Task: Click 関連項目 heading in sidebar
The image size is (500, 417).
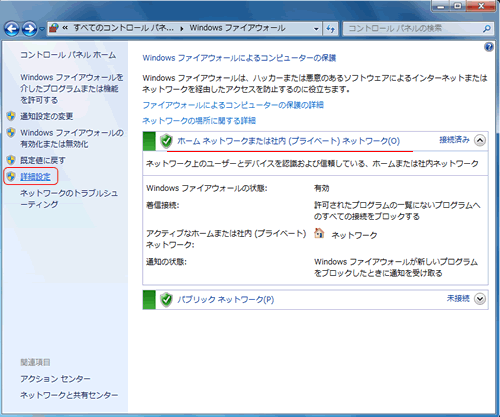Action: coord(35,362)
